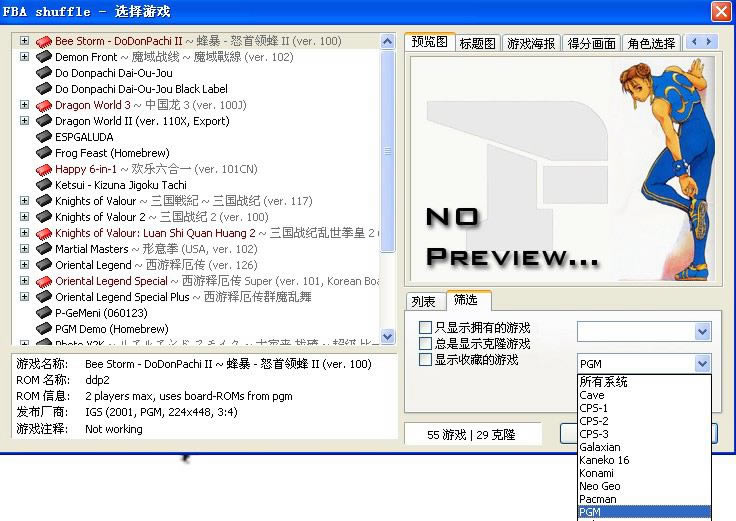Click the red cartridge icon for Happy 6-in-1
The height and width of the screenshot is (521, 736).
click(x=44, y=170)
